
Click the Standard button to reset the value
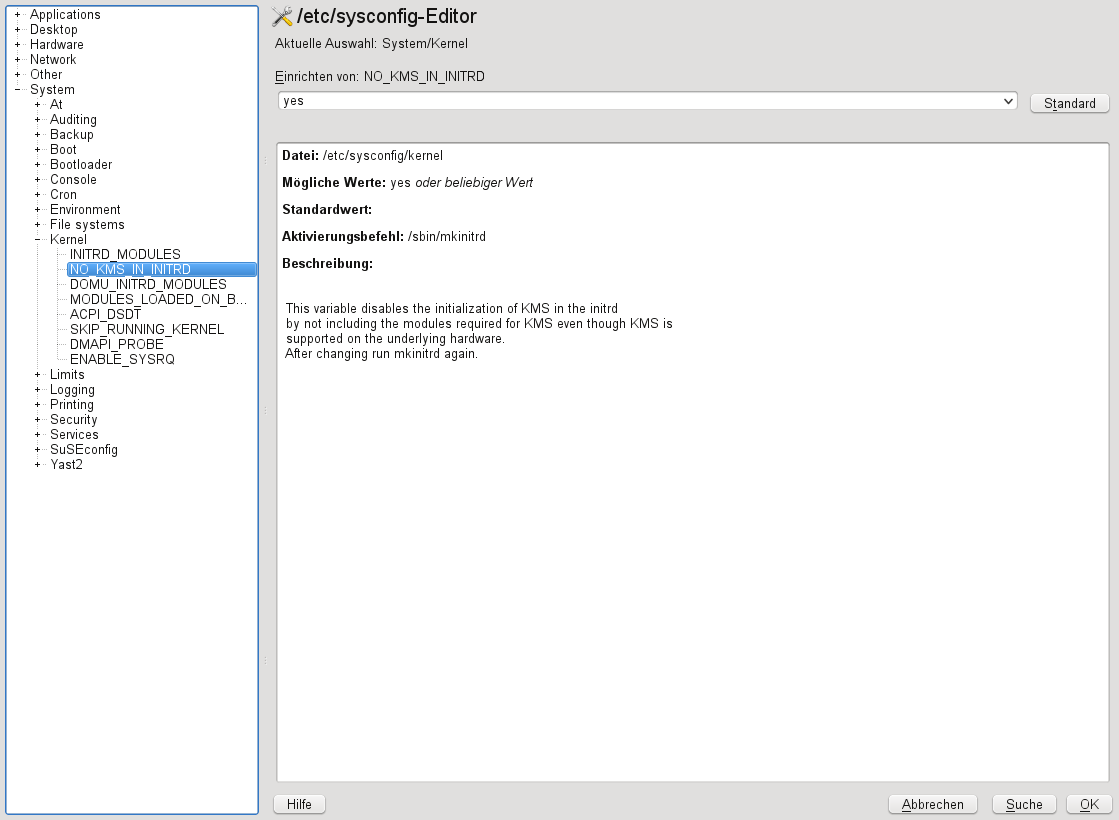click(x=1069, y=104)
